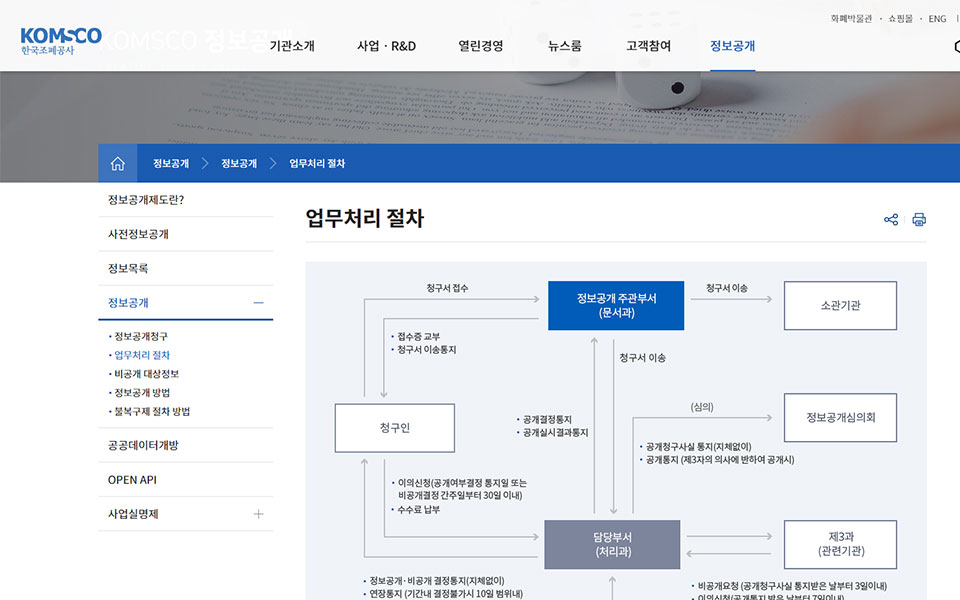The height and width of the screenshot is (600, 960).
Task: Expand the 사업실명제 sidebar section
Action: (258, 514)
